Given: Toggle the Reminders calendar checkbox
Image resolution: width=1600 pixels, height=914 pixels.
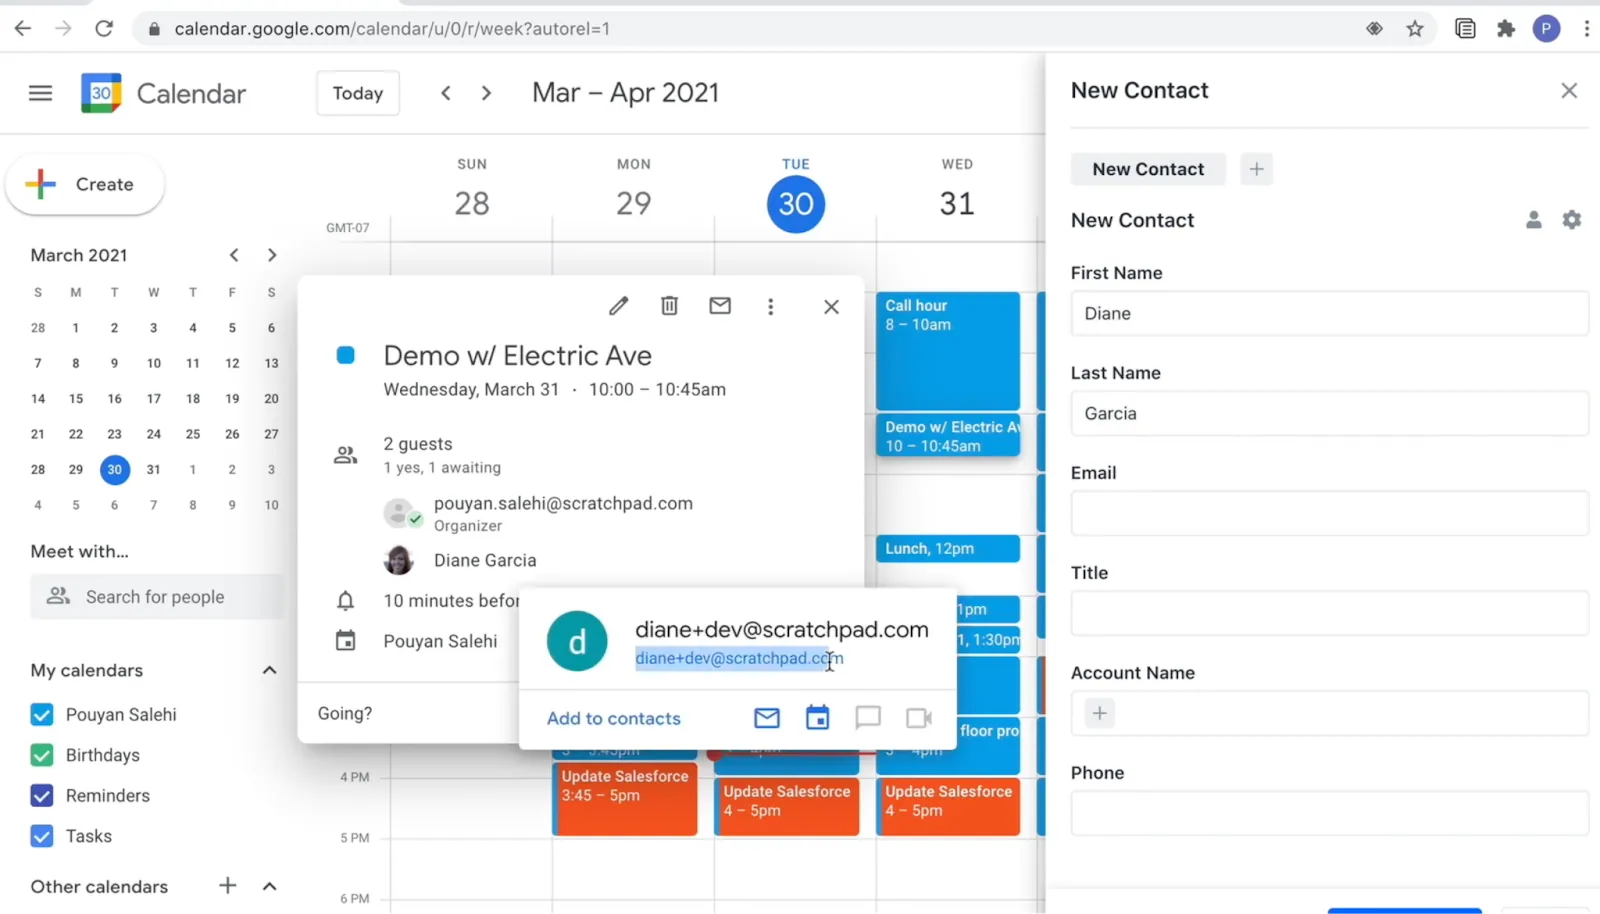Looking at the screenshot, I should [x=42, y=796].
